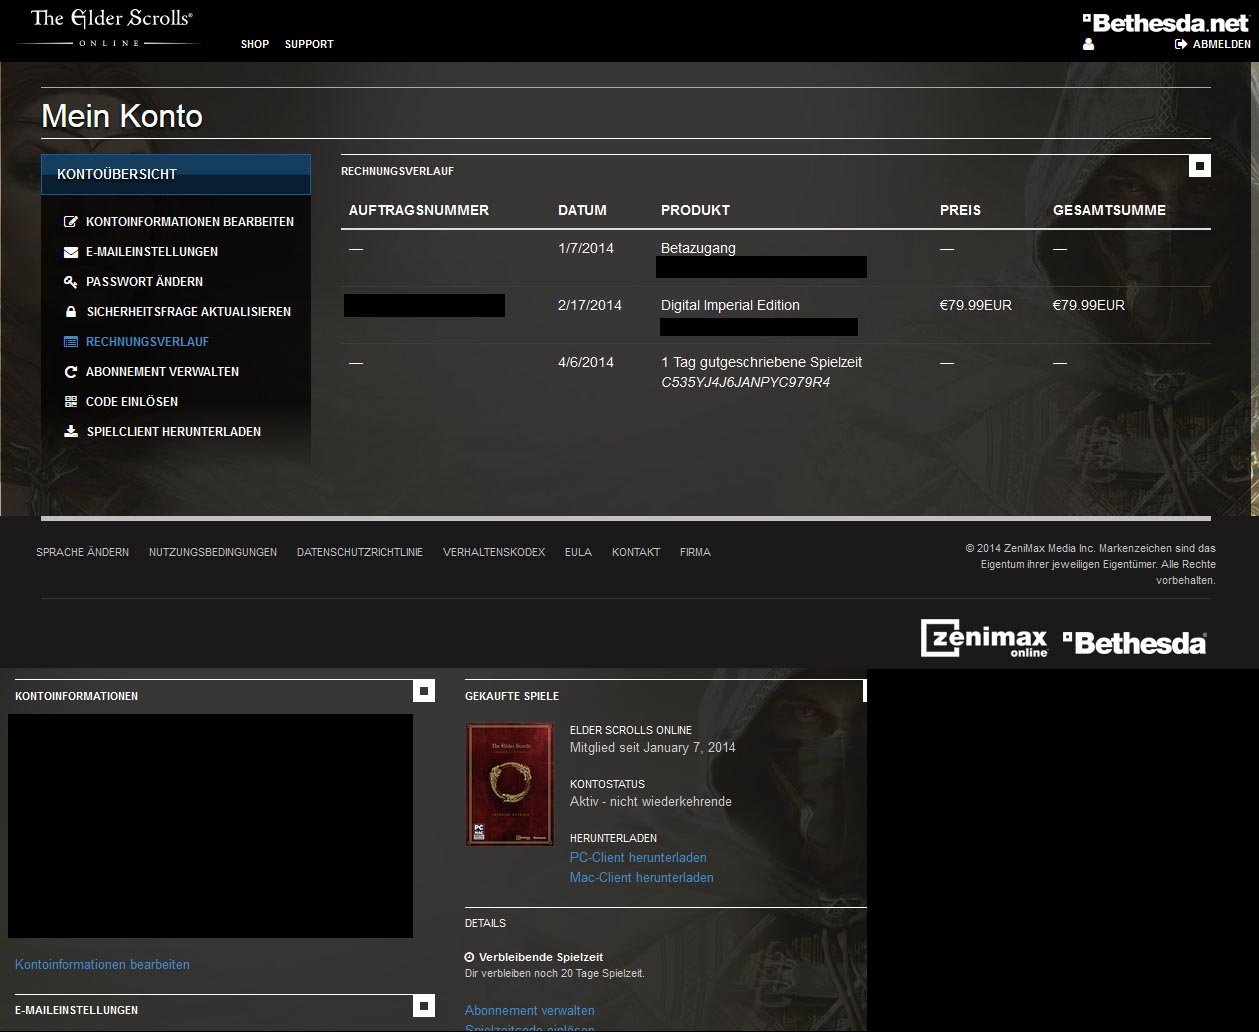Open Abonnement verwalten from sidebar
Screen dimensions: 1259x1032
click(x=162, y=372)
